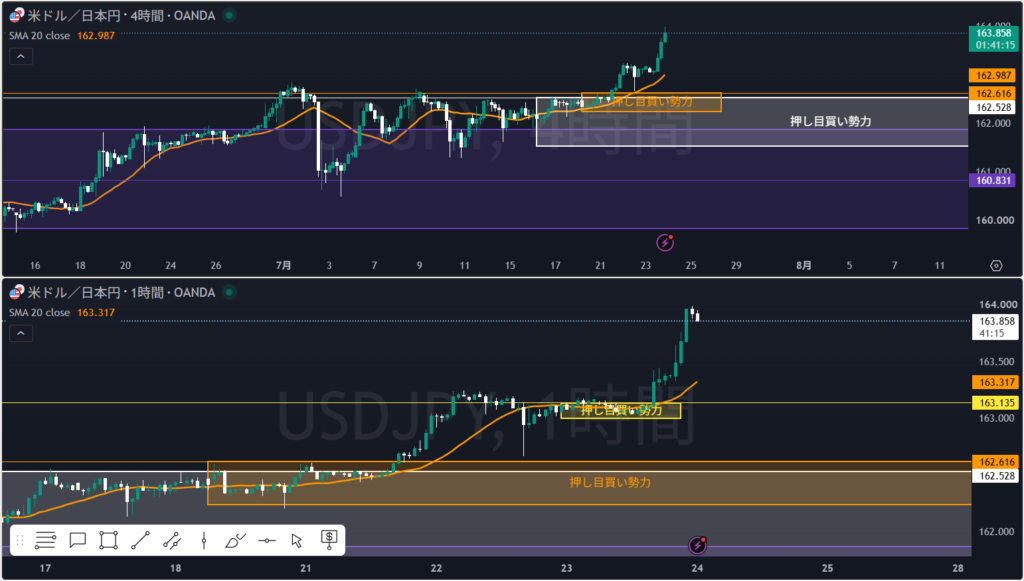
Task: Click white 163.858 price label on 1-hour chart
Action: (997, 327)
